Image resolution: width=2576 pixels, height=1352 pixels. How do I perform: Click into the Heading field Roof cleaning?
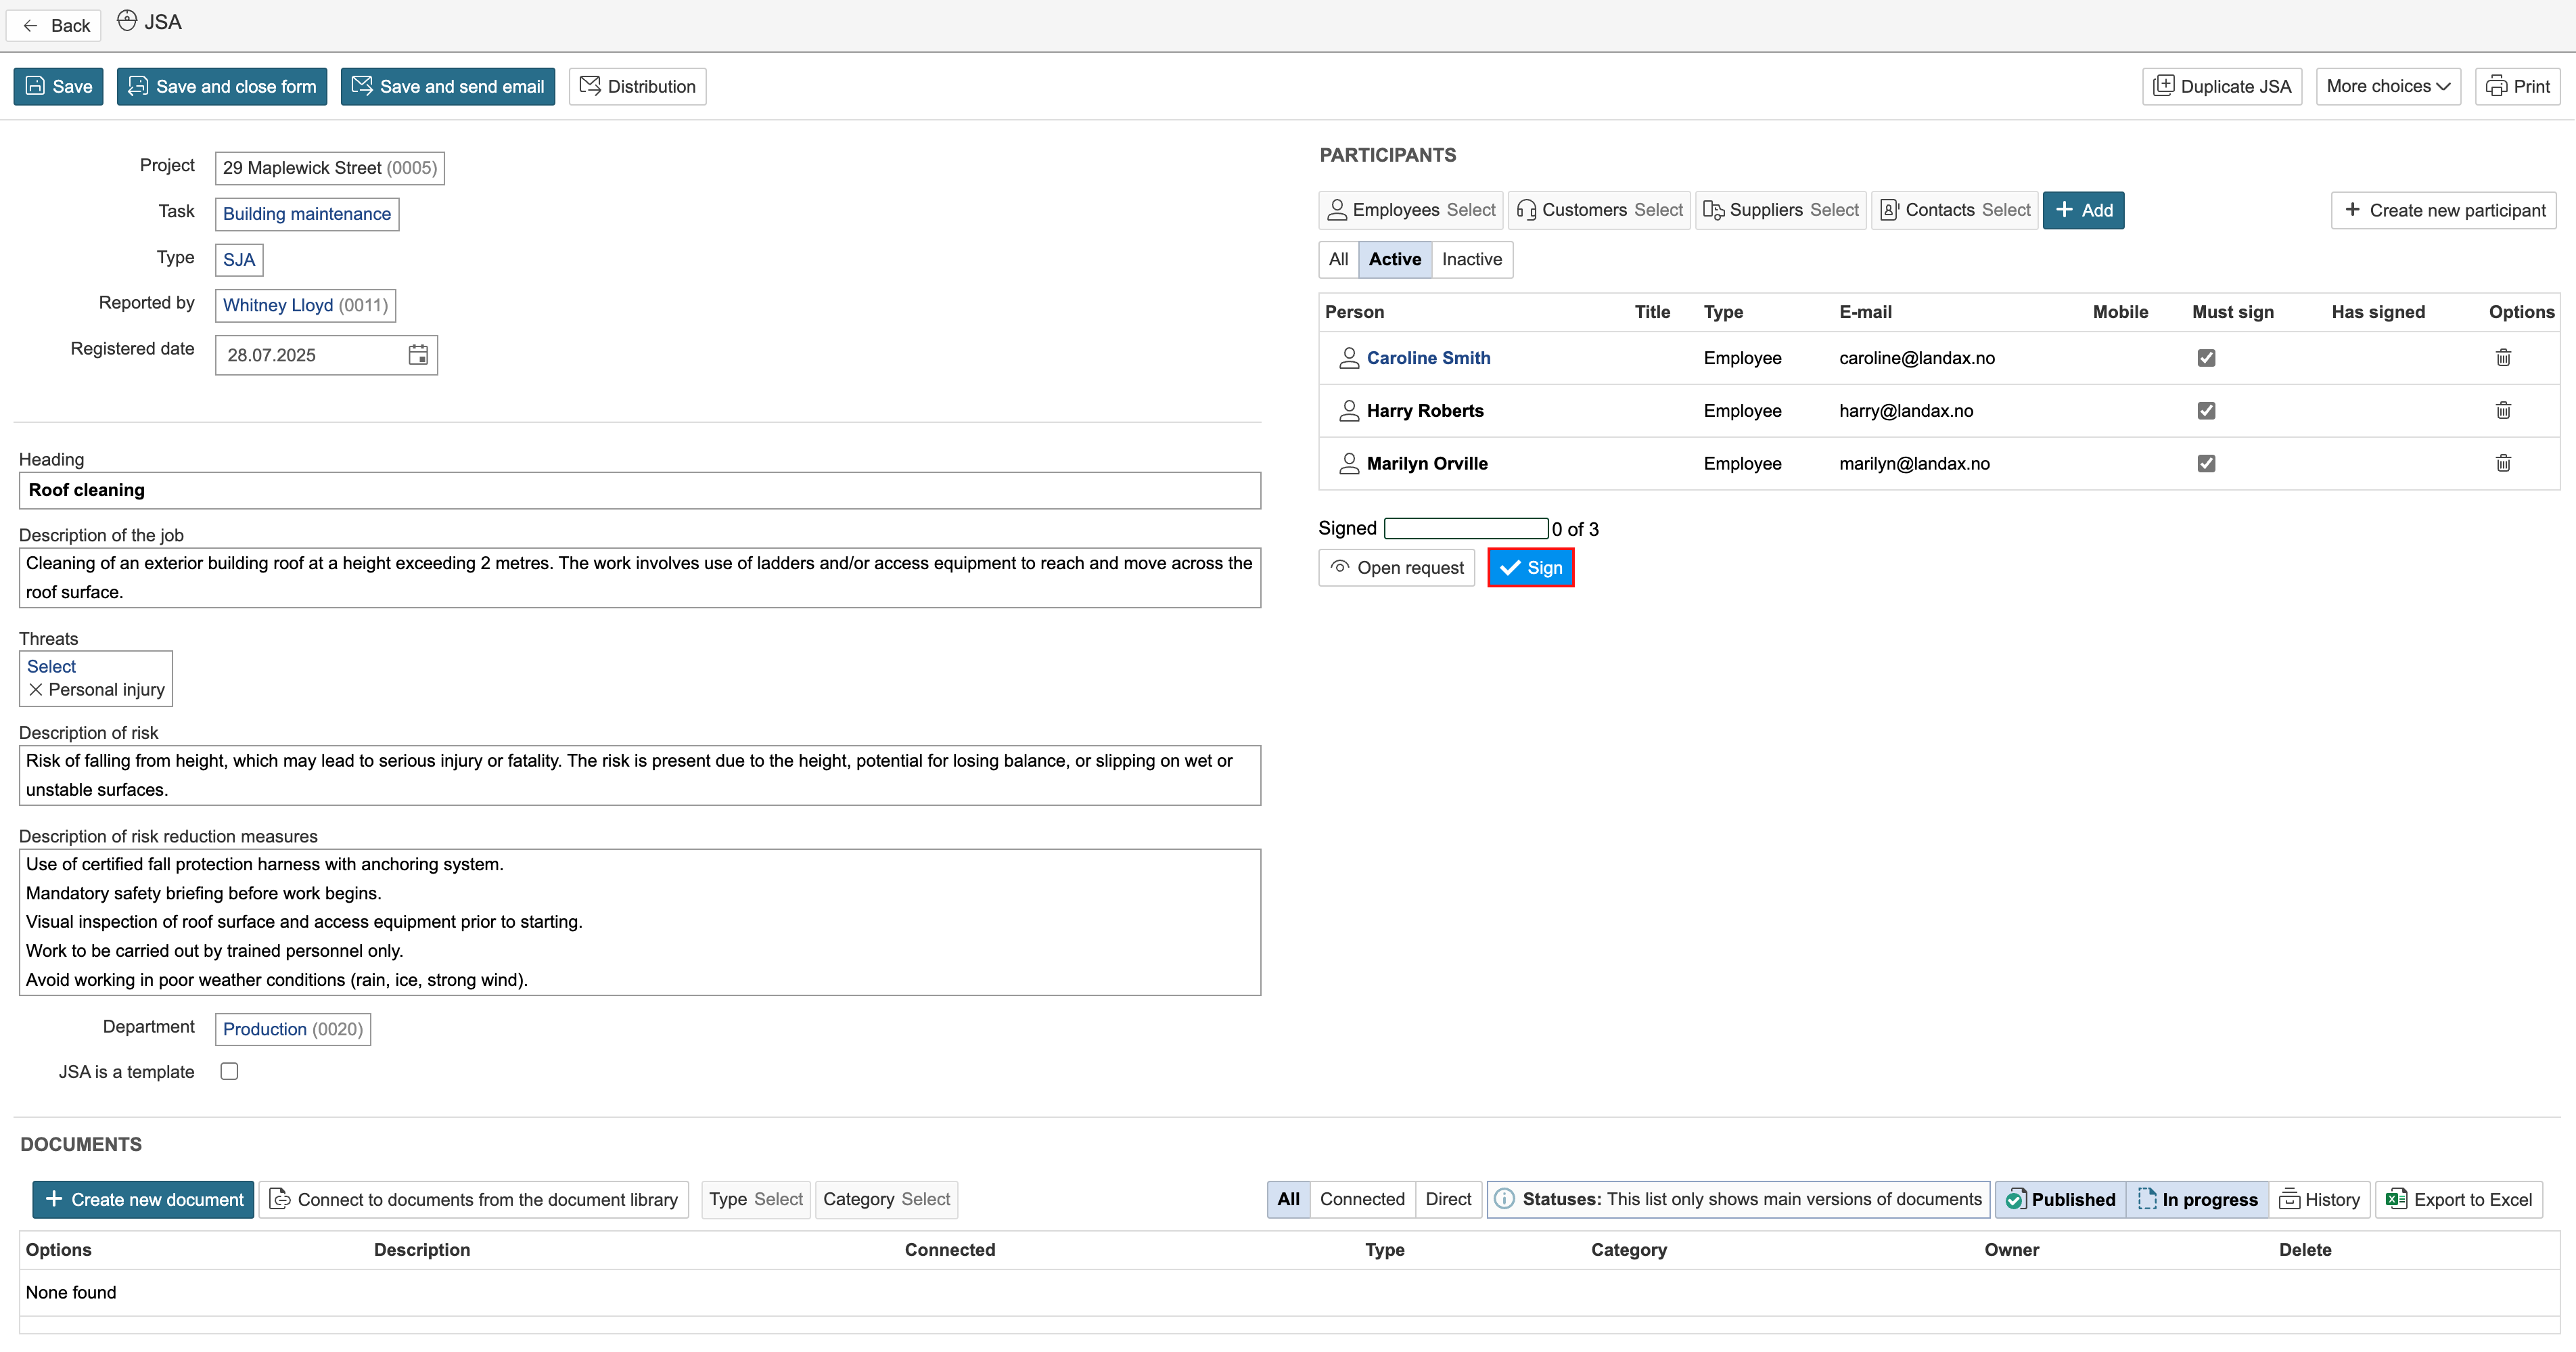[639, 490]
